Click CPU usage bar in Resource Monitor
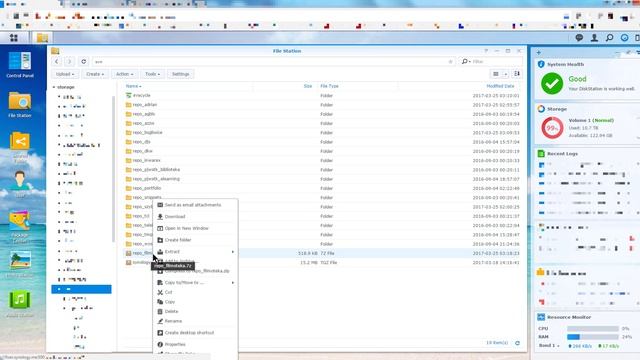The image size is (640, 360). tap(593, 328)
